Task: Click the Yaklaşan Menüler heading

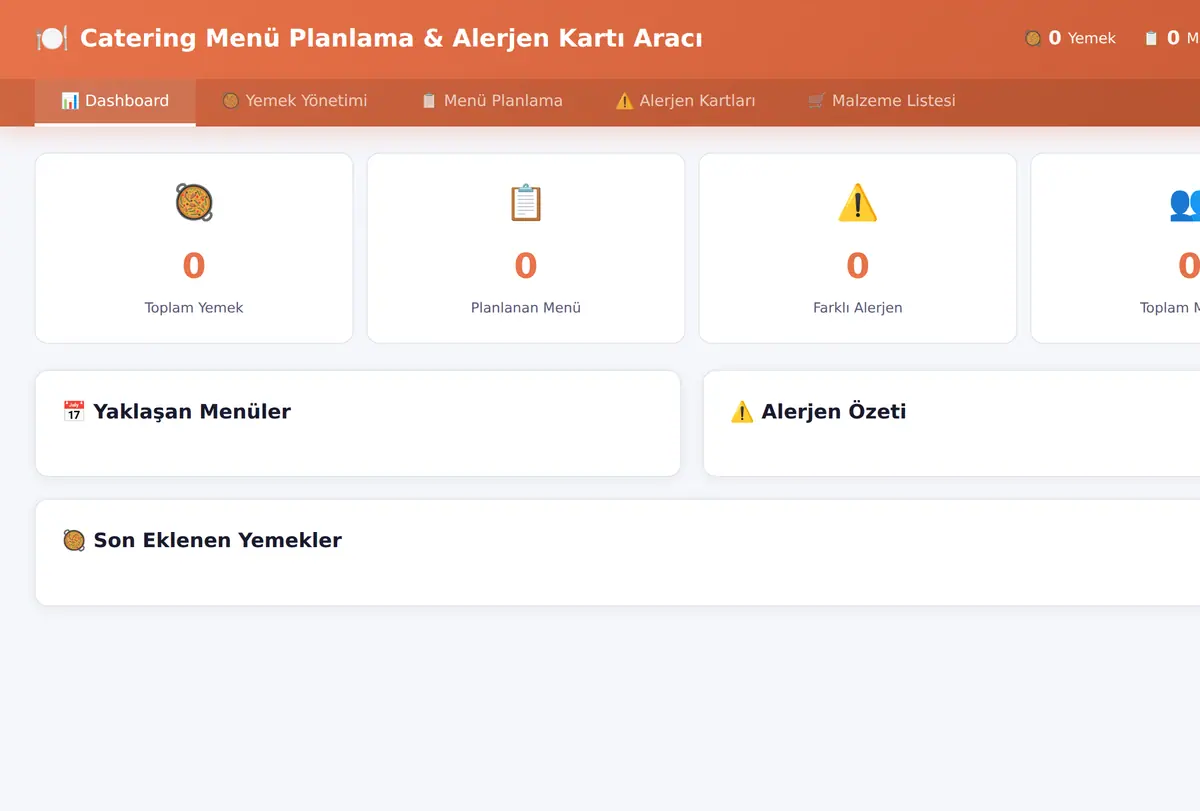Action: (x=192, y=411)
